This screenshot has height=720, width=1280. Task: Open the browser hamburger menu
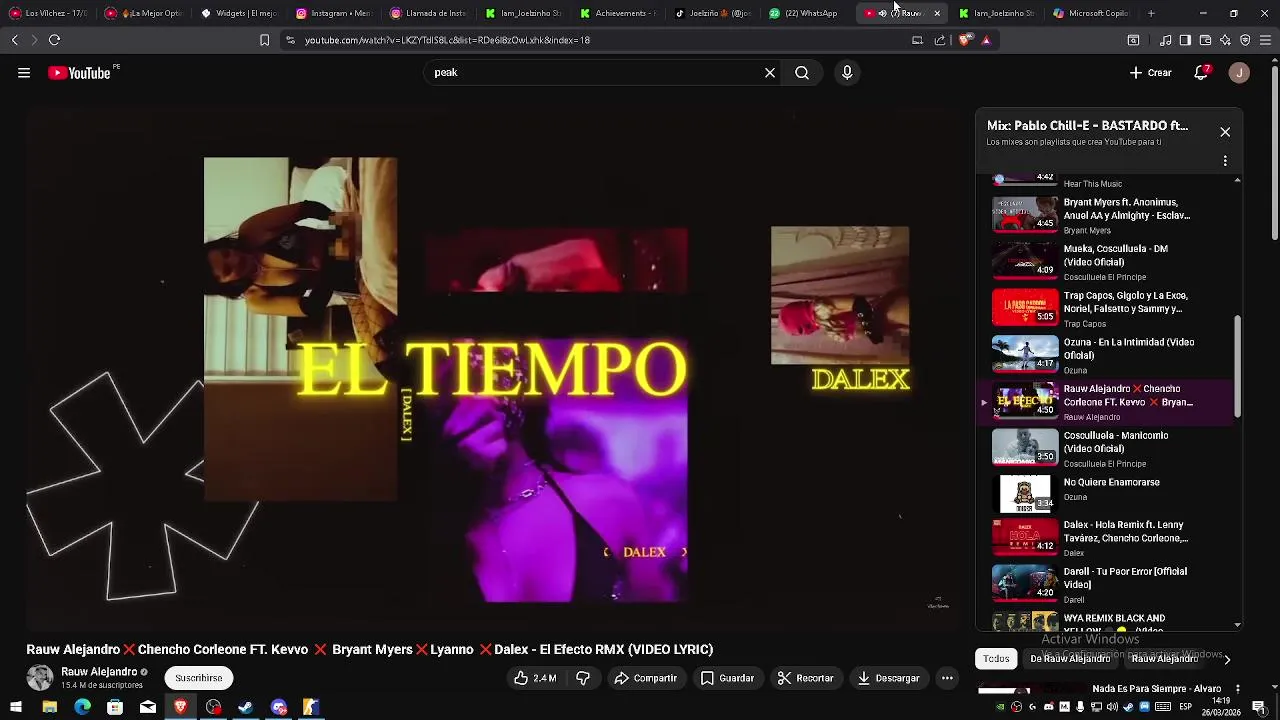pyautogui.click(x=1266, y=40)
